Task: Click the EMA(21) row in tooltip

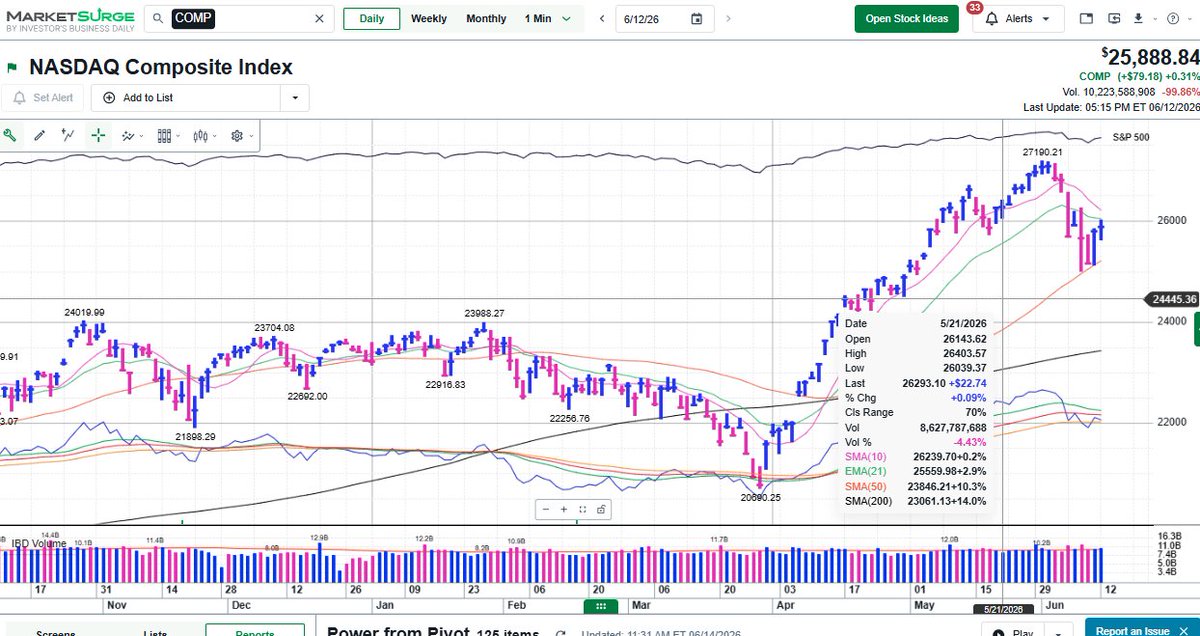Action: pyautogui.click(x=915, y=471)
